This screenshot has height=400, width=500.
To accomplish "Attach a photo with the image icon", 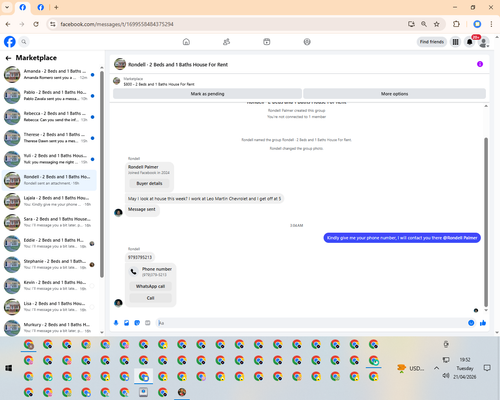I will [127, 323].
